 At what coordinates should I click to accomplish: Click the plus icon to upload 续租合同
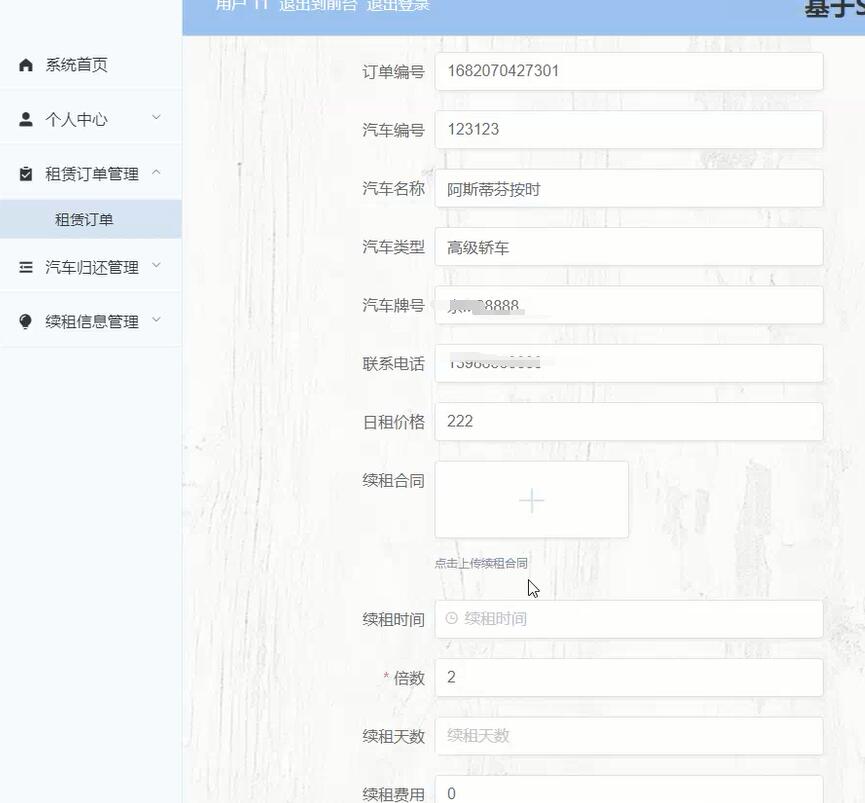531,499
